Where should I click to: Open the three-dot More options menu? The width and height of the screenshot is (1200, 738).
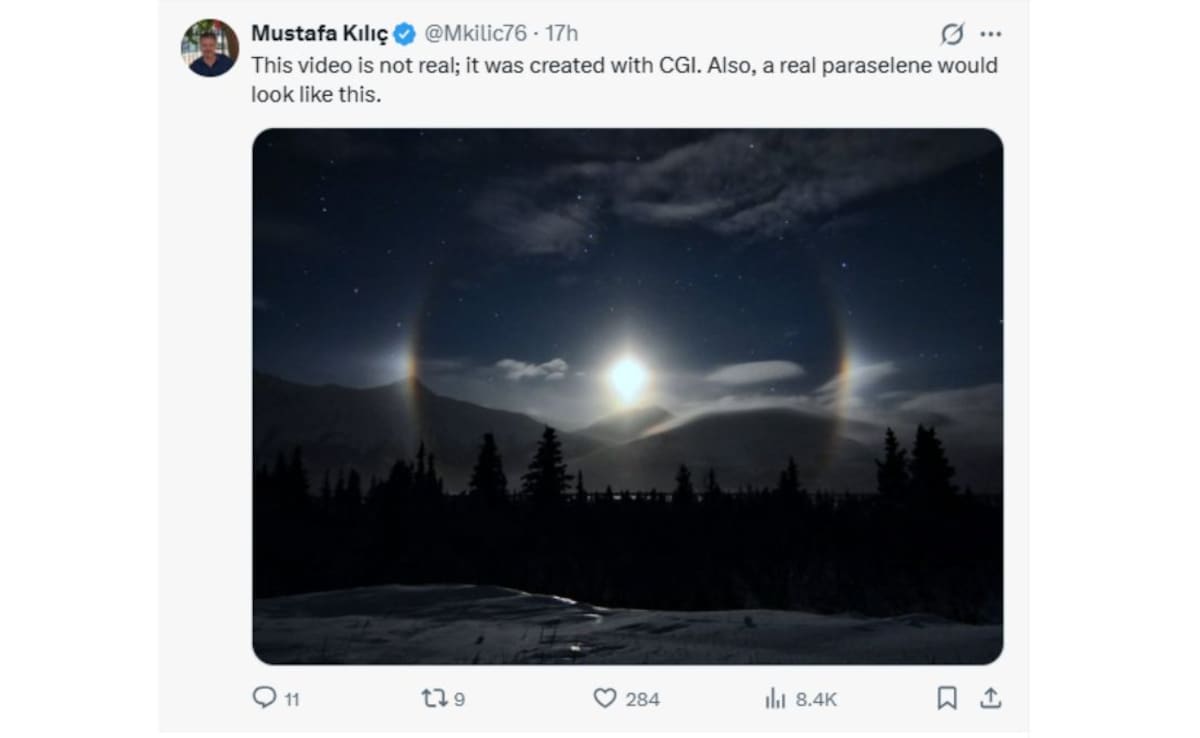pyautogui.click(x=990, y=34)
